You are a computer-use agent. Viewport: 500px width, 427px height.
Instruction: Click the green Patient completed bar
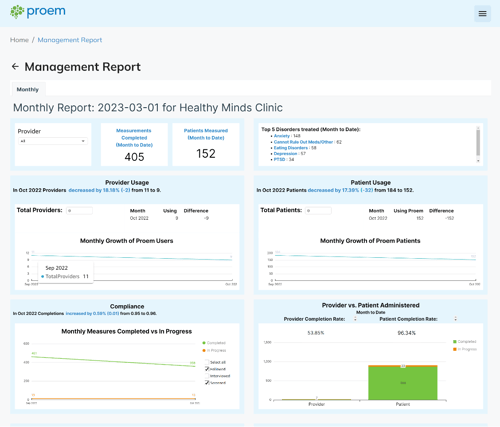[x=403, y=383]
